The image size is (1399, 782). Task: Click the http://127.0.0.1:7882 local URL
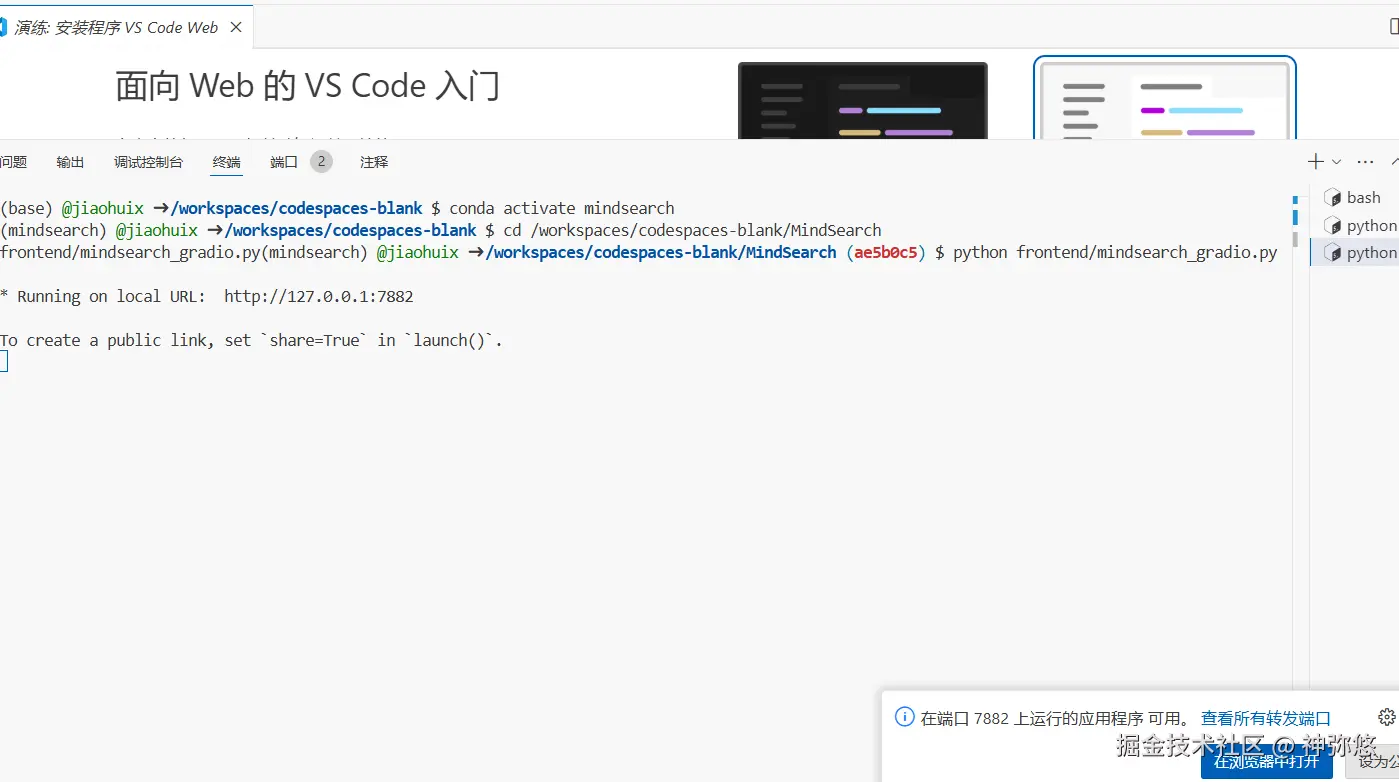click(x=319, y=296)
